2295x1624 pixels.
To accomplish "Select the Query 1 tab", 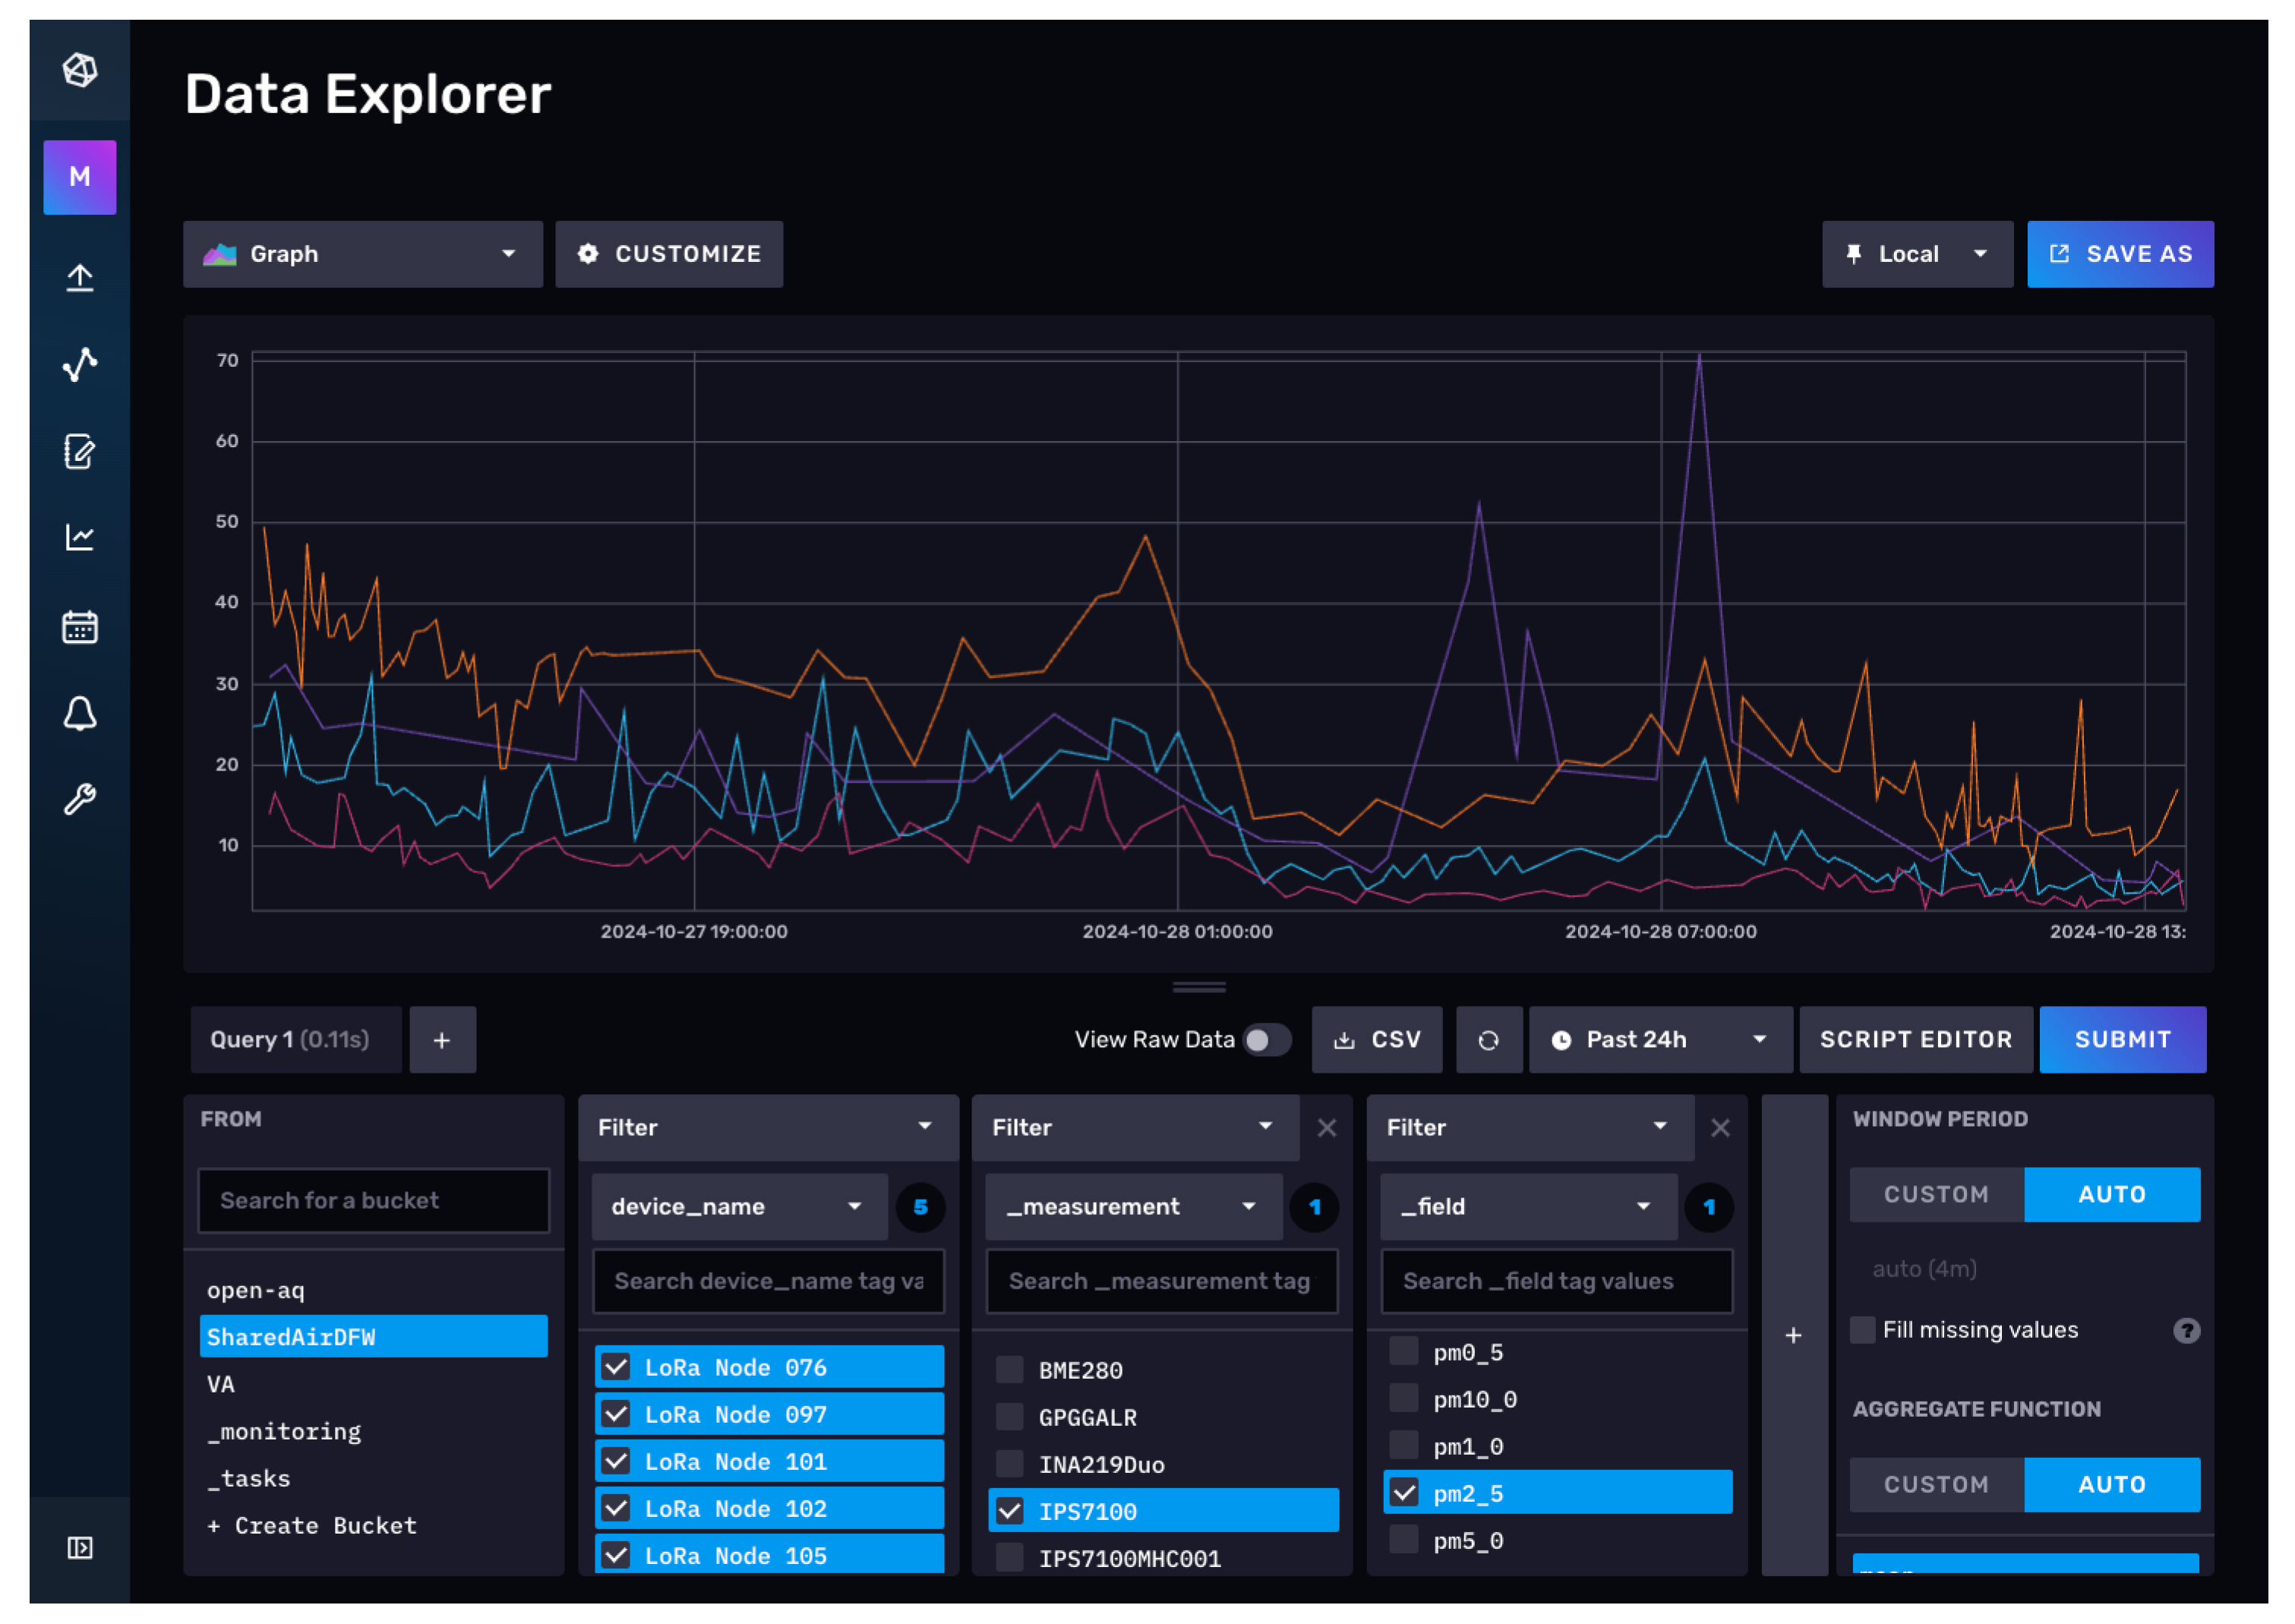I will [296, 1040].
